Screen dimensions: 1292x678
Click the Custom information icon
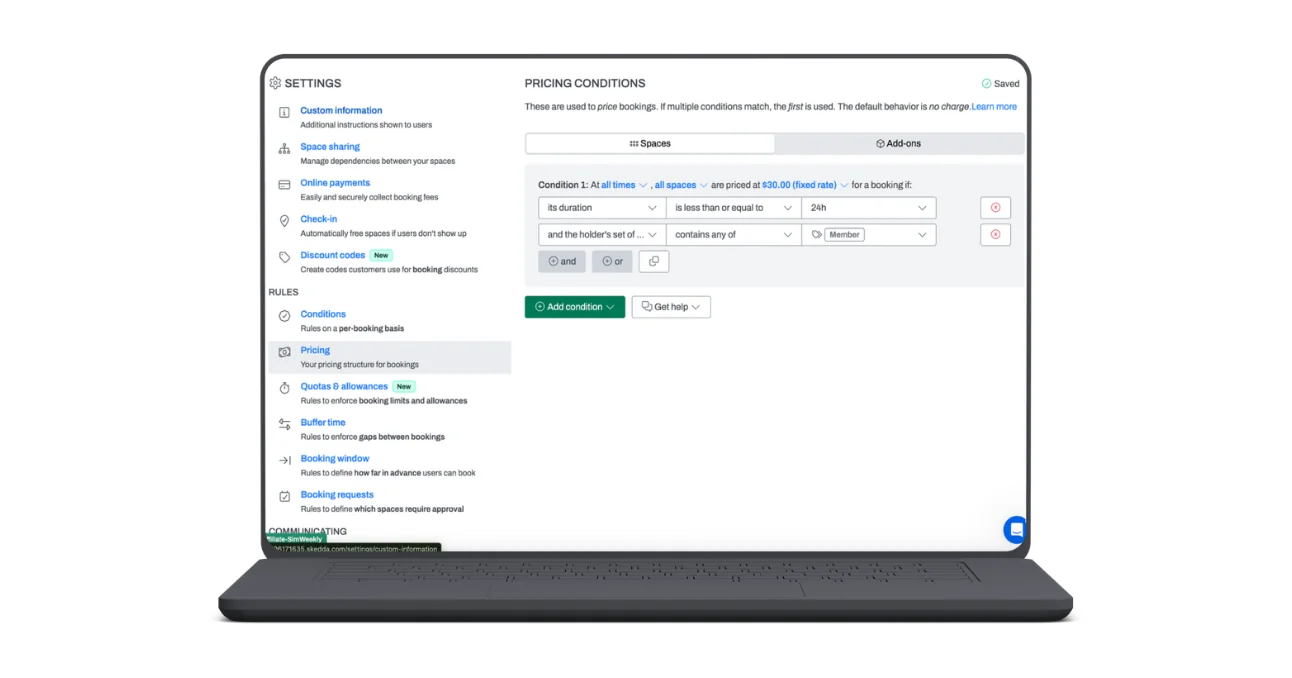[x=284, y=112]
